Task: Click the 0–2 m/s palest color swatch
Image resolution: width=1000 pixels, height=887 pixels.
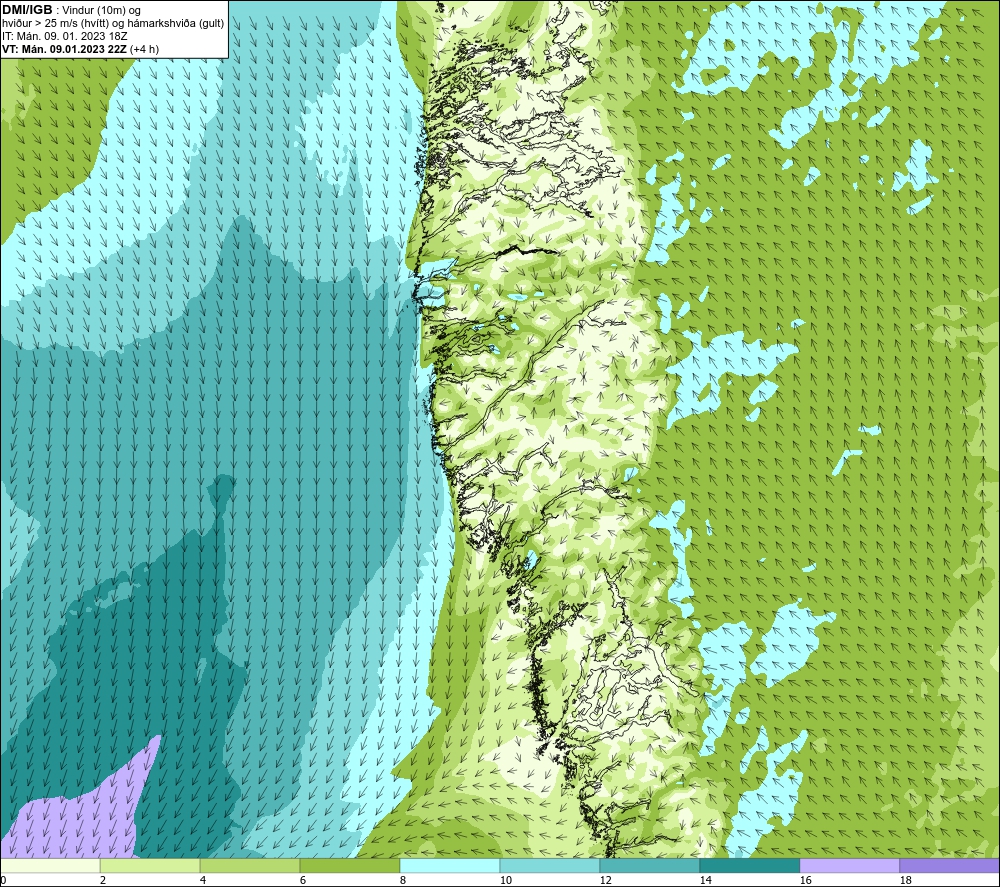Action: [50, 865]
